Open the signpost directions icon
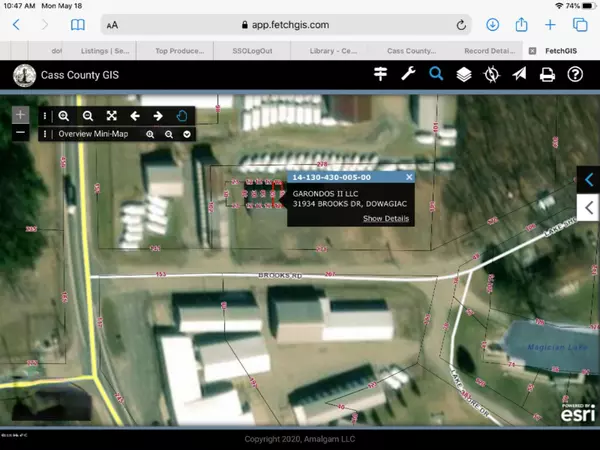This screenshot has width=600, height=450. (x=380, y=74)
